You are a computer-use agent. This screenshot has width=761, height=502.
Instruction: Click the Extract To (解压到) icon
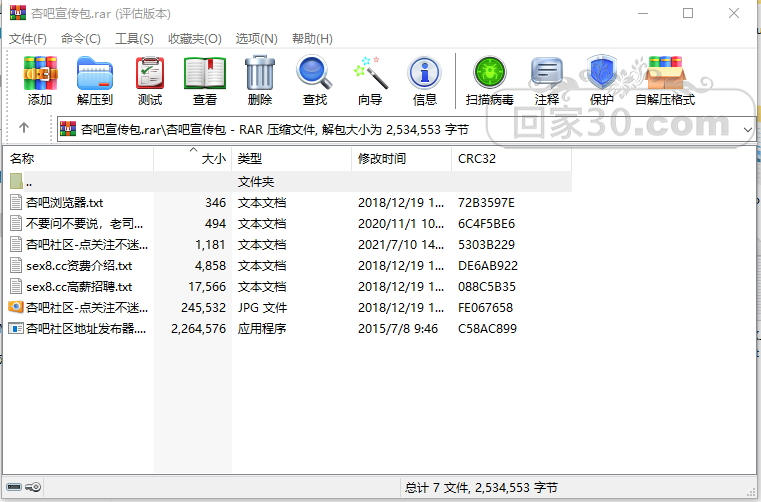pos(95,74)
